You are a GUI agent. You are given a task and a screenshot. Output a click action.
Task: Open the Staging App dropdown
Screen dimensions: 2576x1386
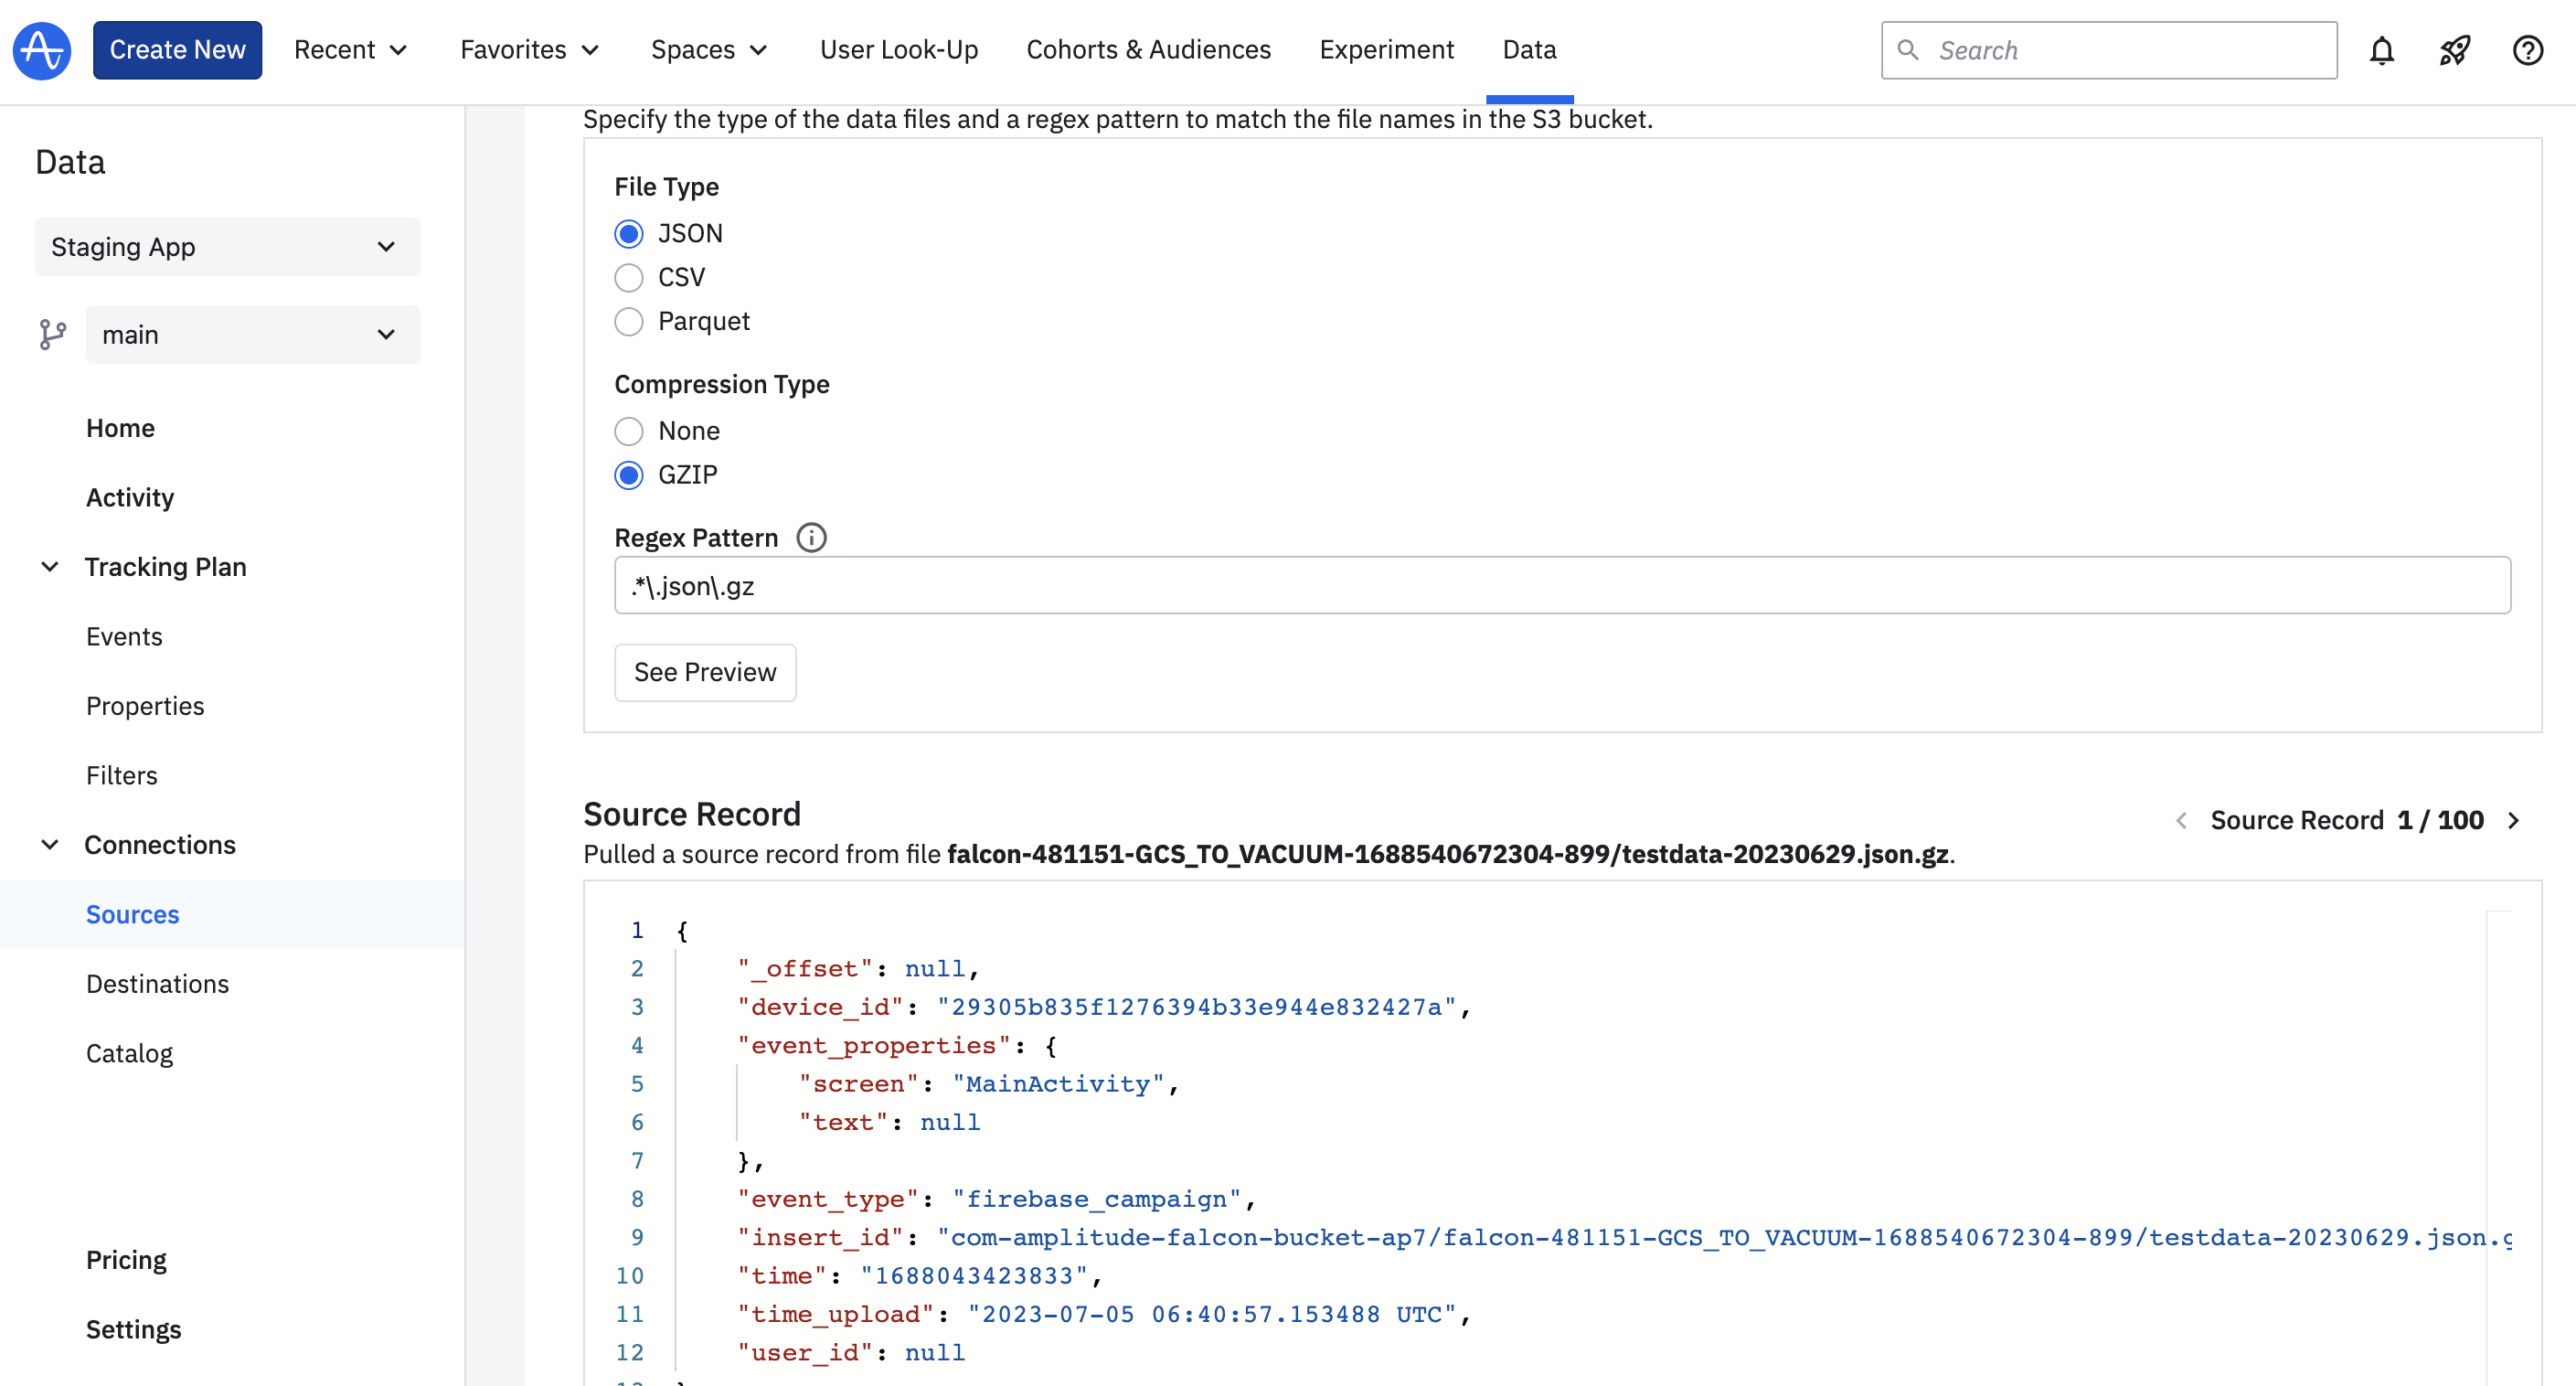tap(227, 247)
